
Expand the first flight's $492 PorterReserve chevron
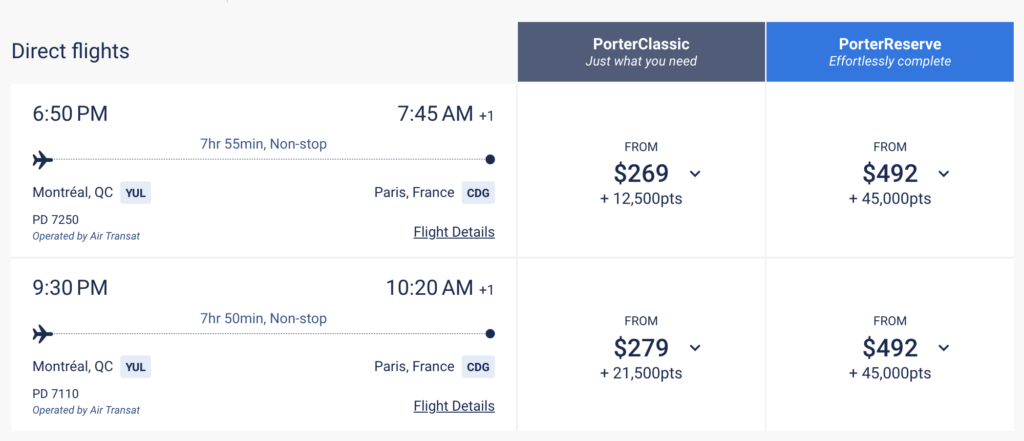pyautogui.click(x=943, y=174)
